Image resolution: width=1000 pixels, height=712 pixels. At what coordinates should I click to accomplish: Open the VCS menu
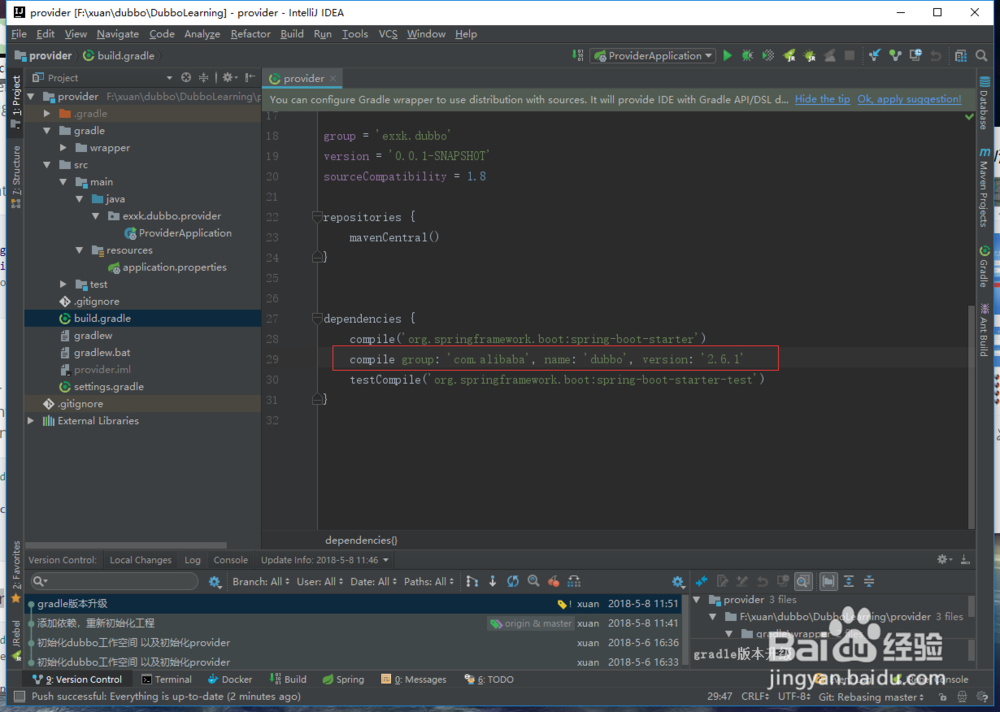(x=388, y=34)
